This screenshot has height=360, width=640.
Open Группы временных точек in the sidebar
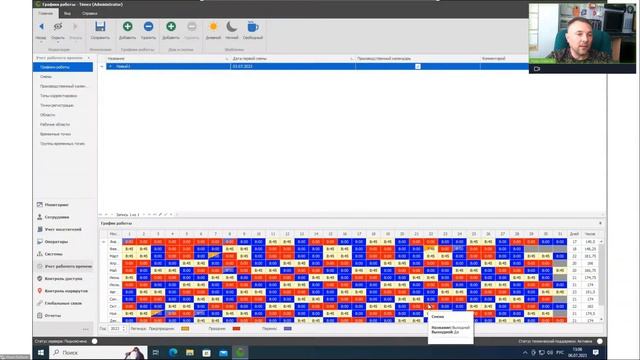tap(63, 144)
